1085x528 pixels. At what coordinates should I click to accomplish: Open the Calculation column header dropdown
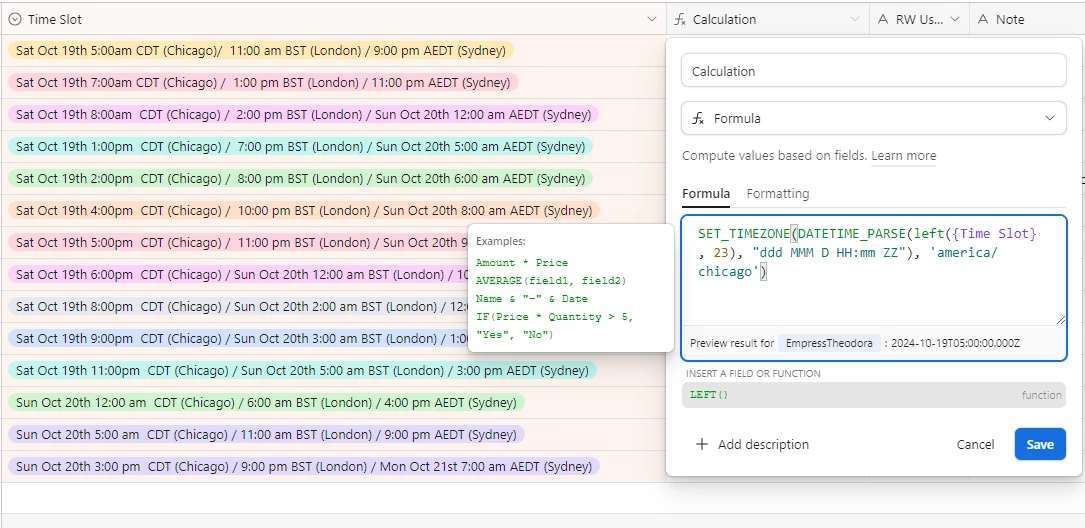[856, 19]
